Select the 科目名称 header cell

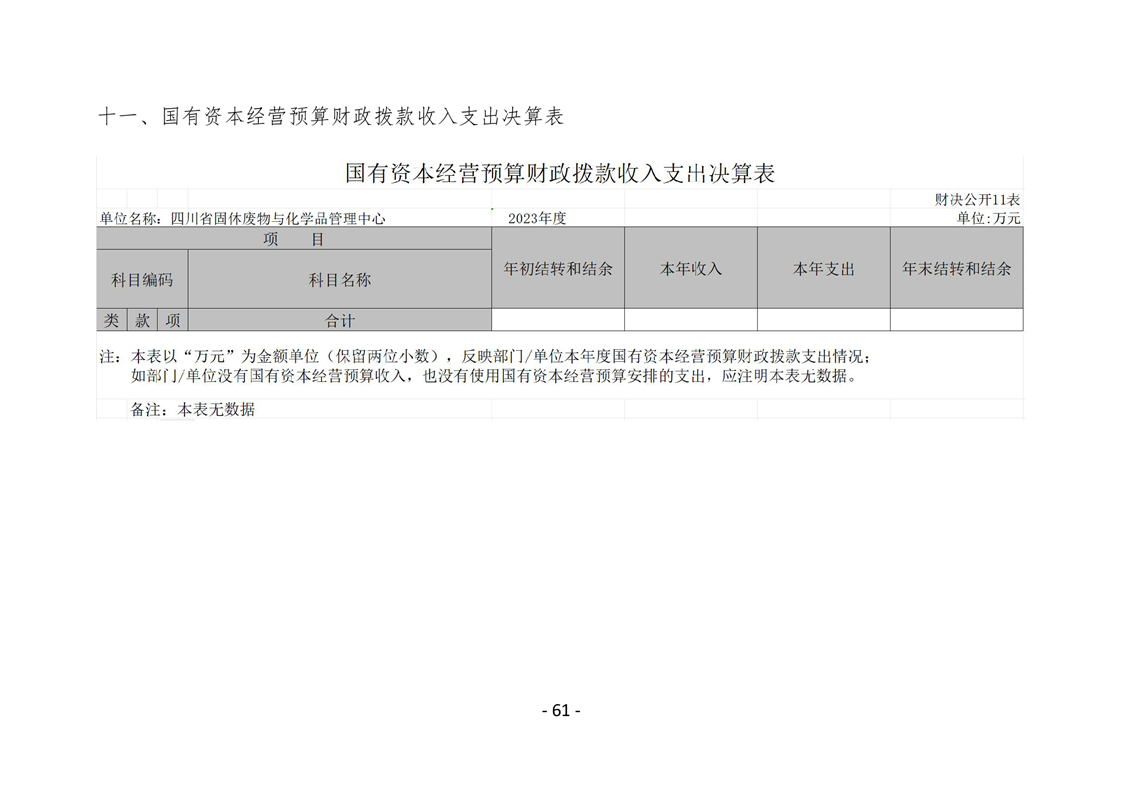(x=340, y=279)
